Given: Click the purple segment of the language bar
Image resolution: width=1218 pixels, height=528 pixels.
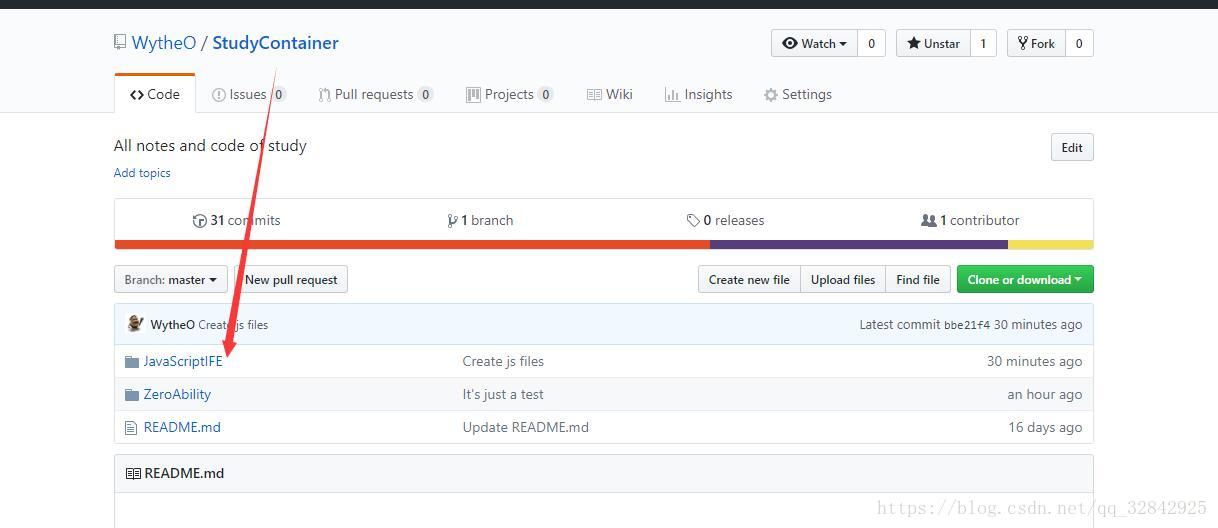Looking at the screenshot, I should click(859, 245).
